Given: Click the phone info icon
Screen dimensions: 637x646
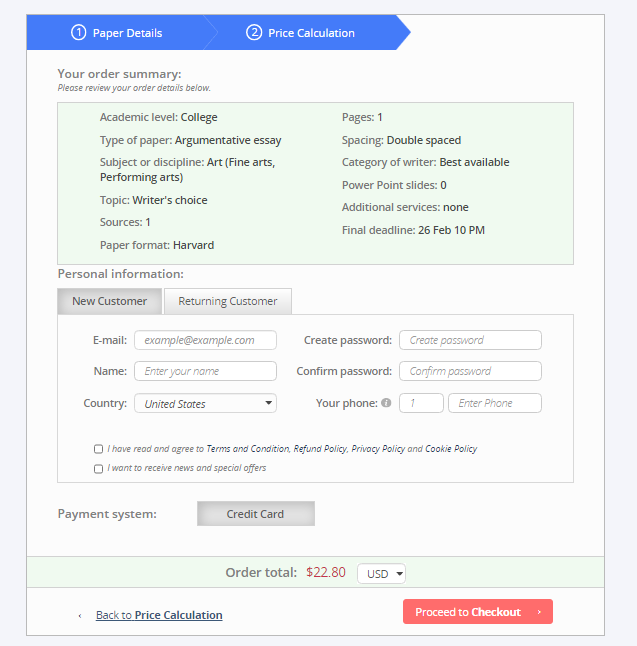Looking at the screenshot, I should coord(386,403).
